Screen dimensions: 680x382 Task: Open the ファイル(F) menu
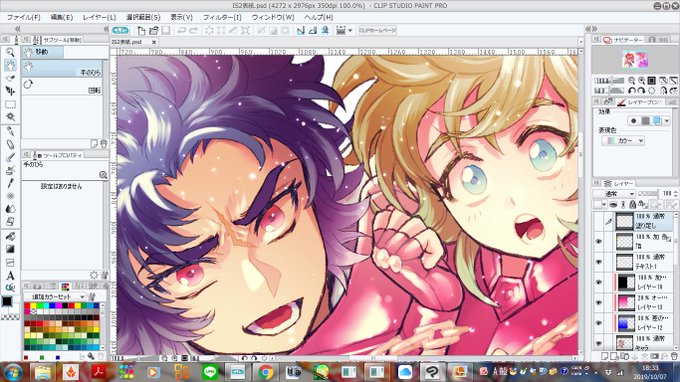(x=23, y=17)
